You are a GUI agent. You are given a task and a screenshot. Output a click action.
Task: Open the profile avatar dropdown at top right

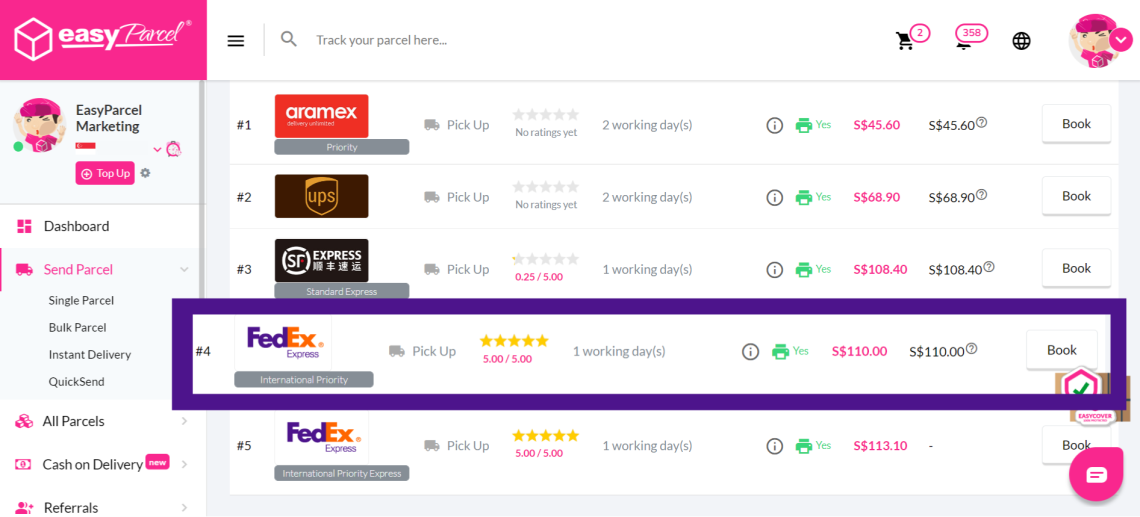click(1122, 39)
